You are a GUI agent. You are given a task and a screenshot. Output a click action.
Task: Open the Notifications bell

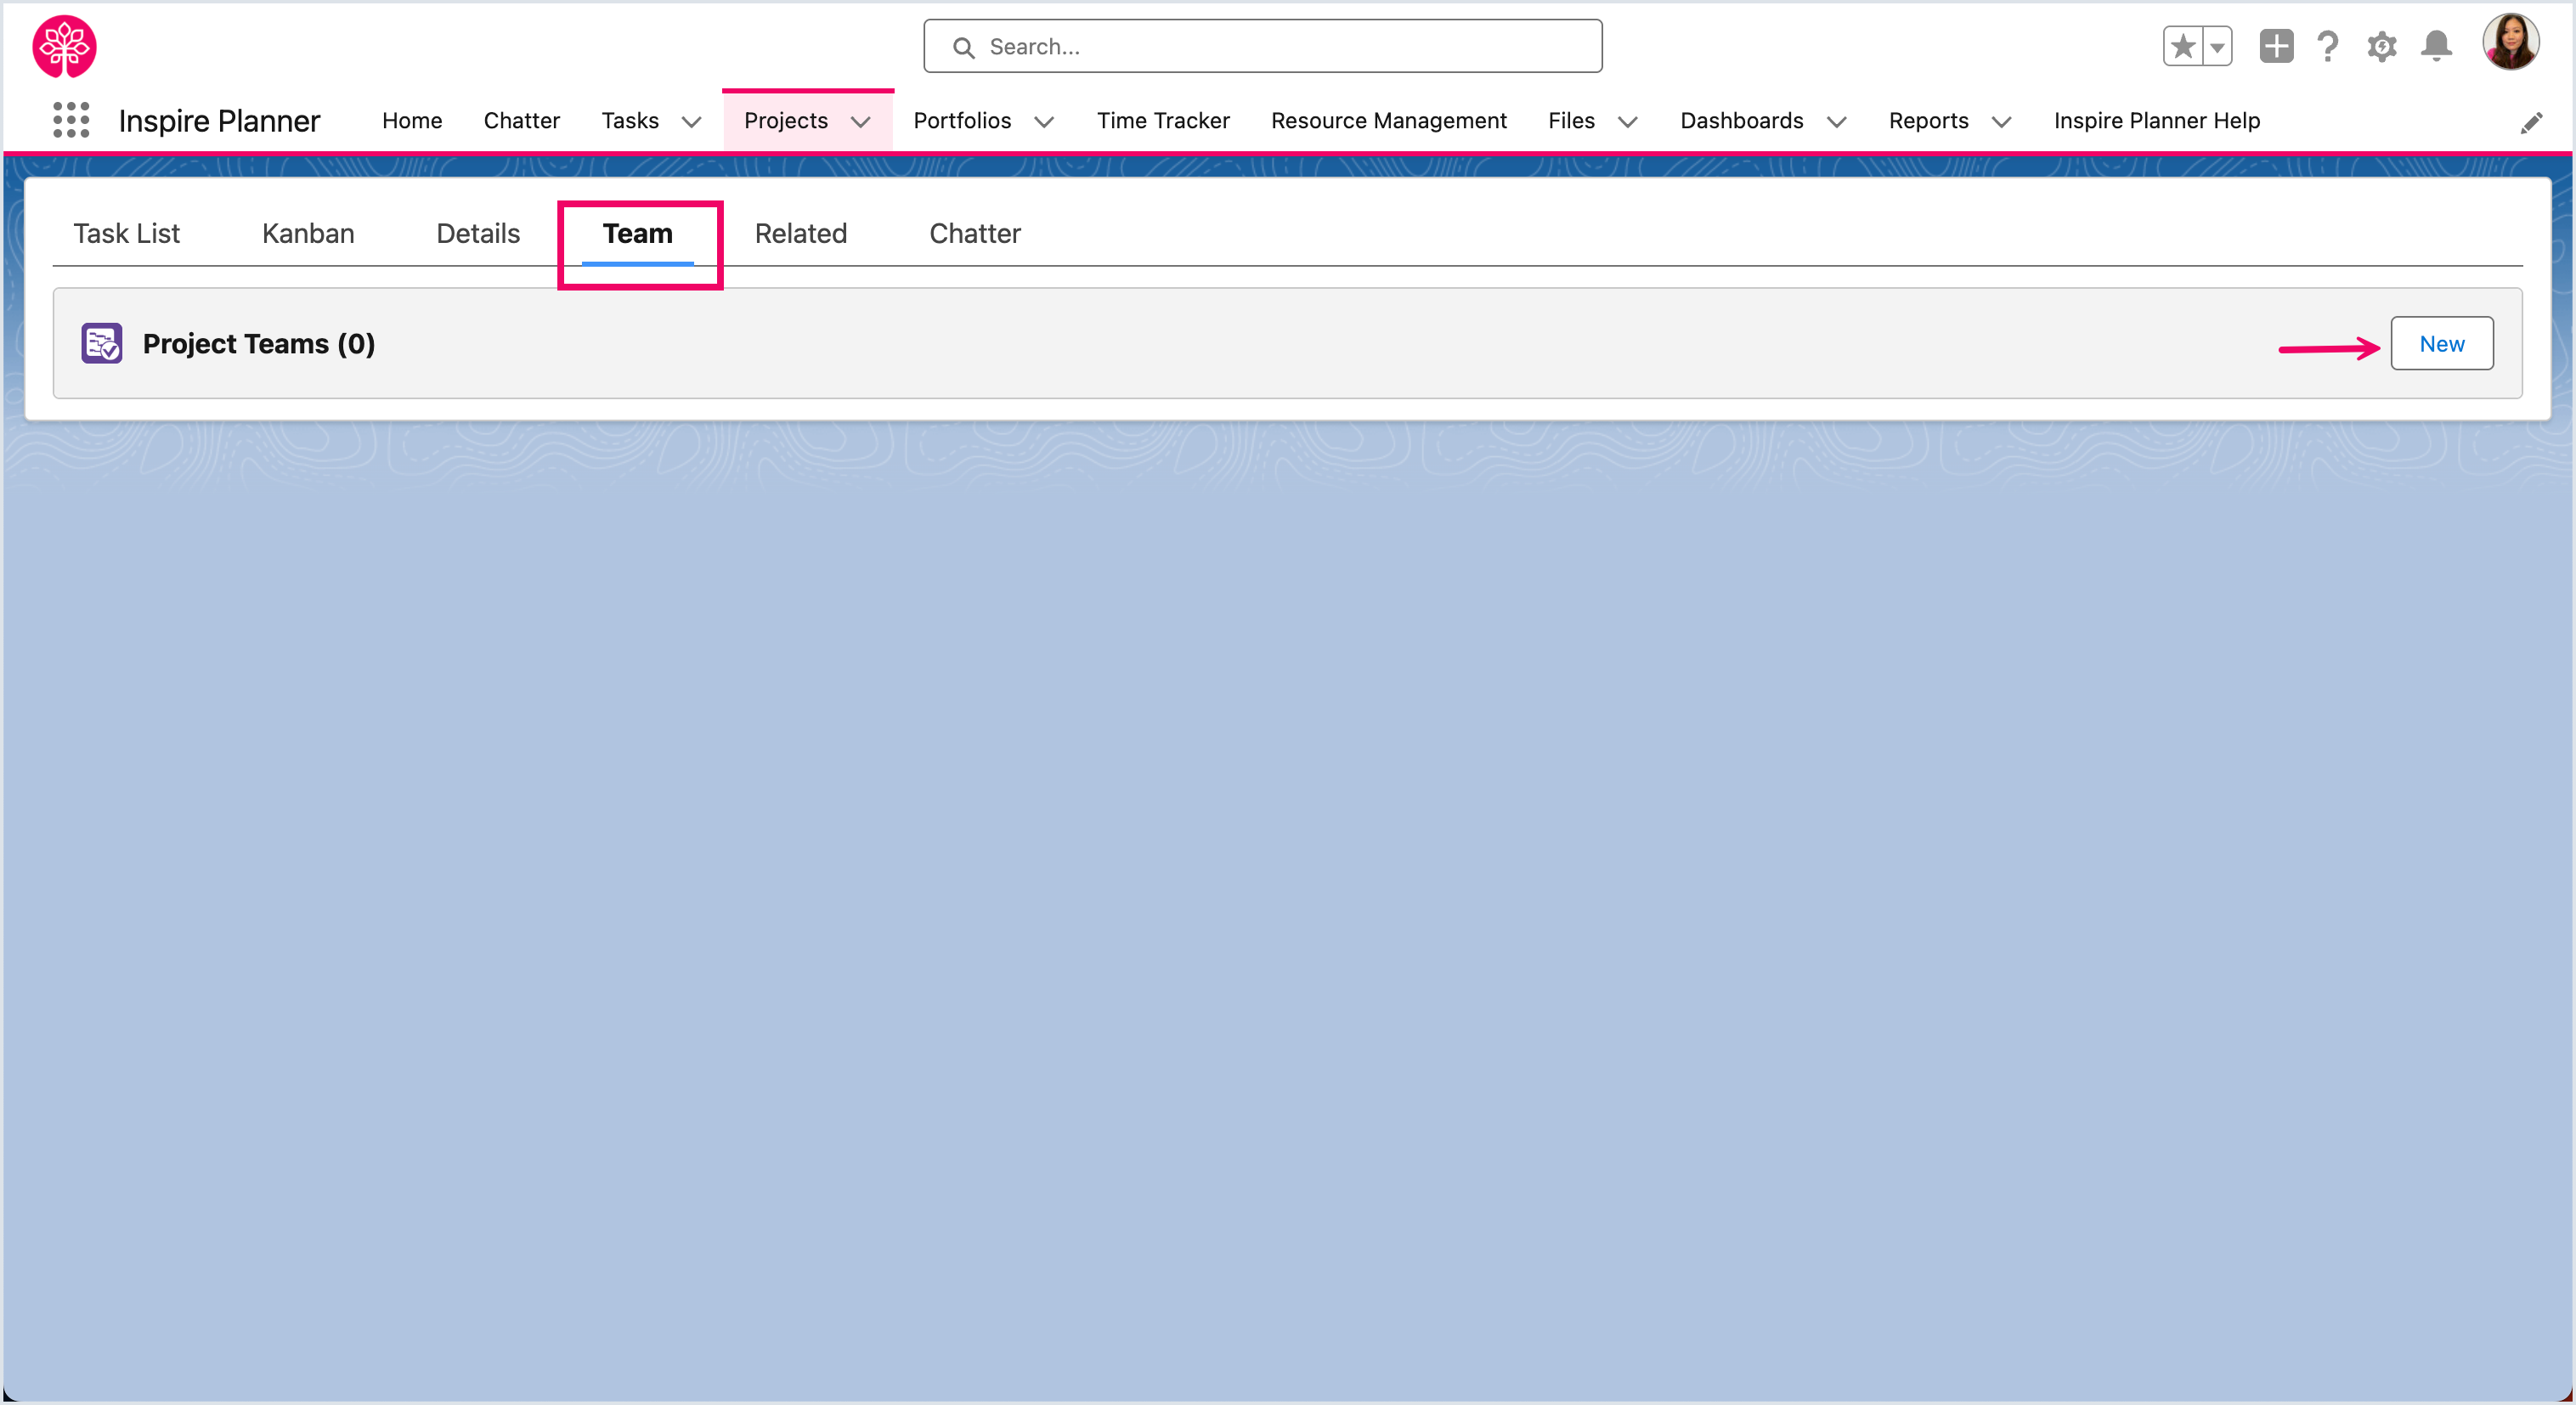click(x=2436, y=46)
